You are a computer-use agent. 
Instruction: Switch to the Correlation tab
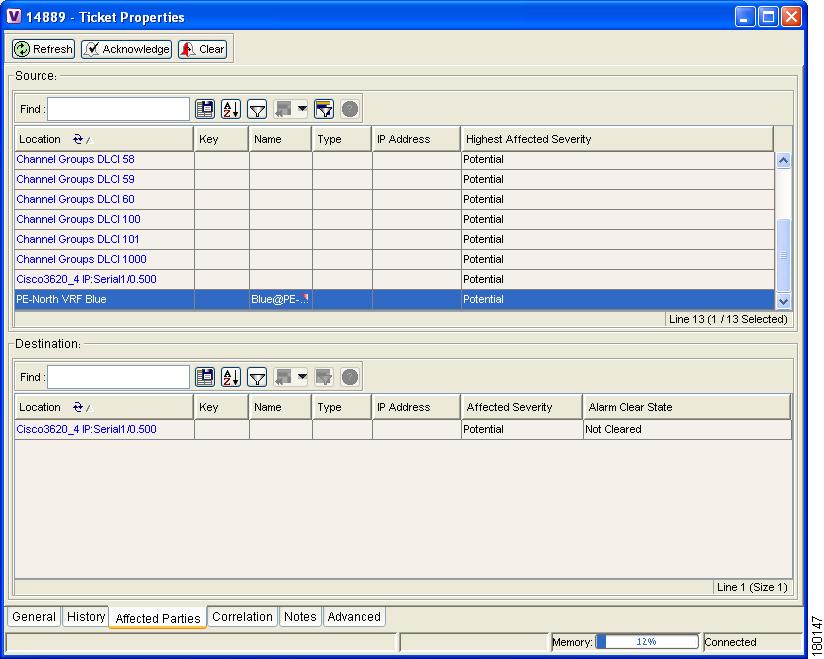tap(242, 617)
